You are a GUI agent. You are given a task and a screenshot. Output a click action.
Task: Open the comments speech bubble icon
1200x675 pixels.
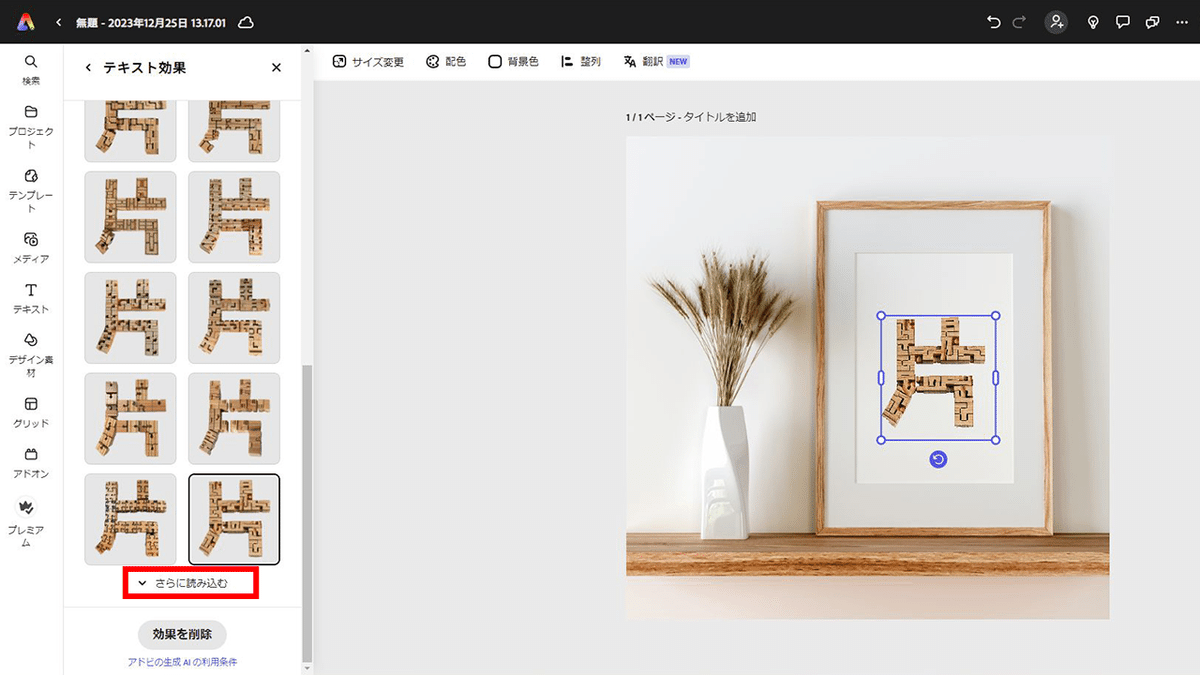pos(1123,22)
